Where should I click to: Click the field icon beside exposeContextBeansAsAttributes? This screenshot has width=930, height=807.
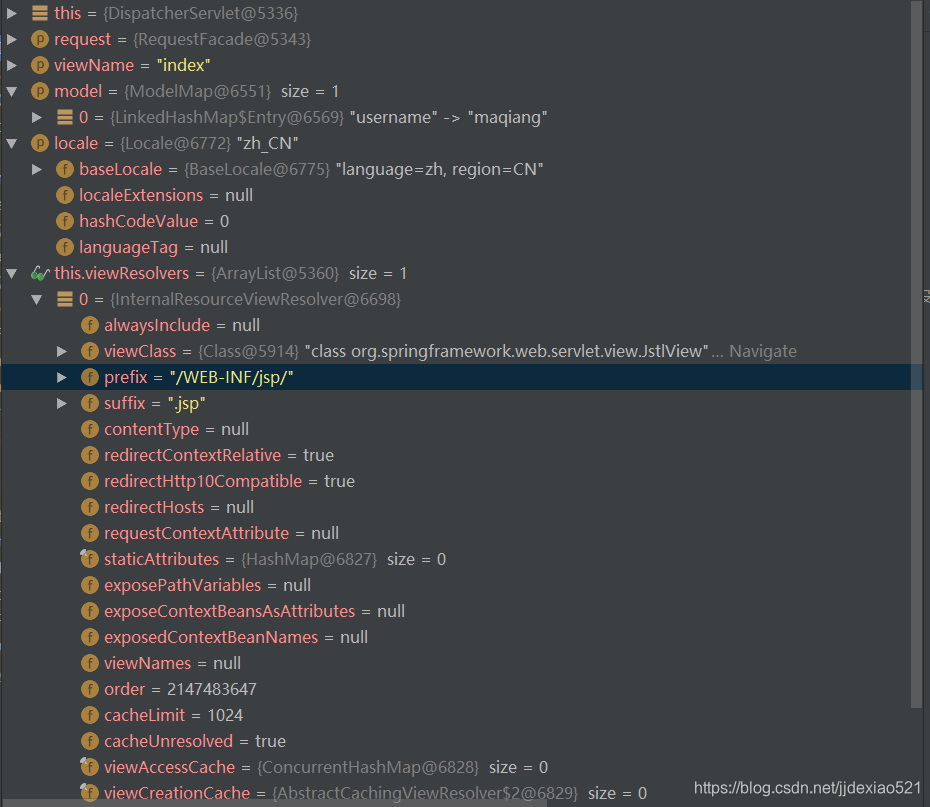click(x=90, y=611)
